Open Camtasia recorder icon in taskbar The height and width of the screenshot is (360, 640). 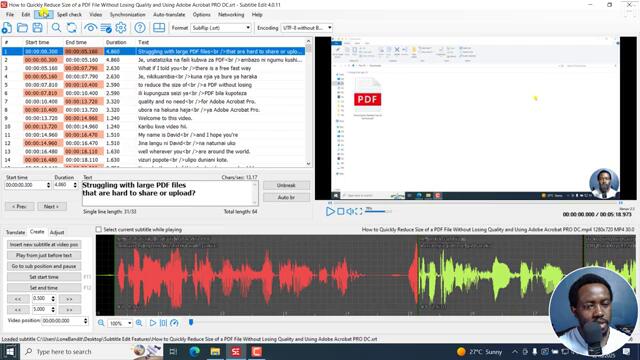(257, 351)
